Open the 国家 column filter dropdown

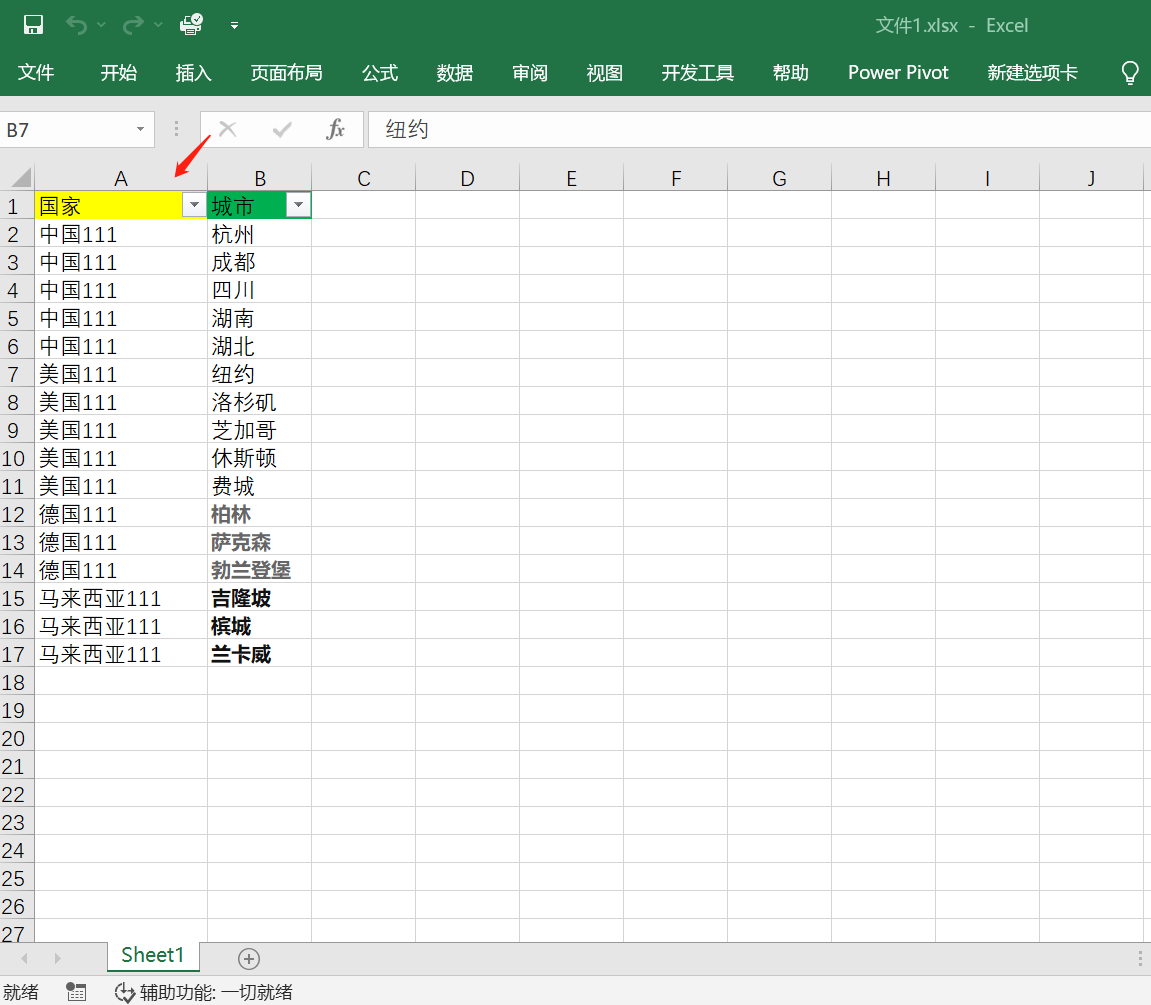pos(194,205)
